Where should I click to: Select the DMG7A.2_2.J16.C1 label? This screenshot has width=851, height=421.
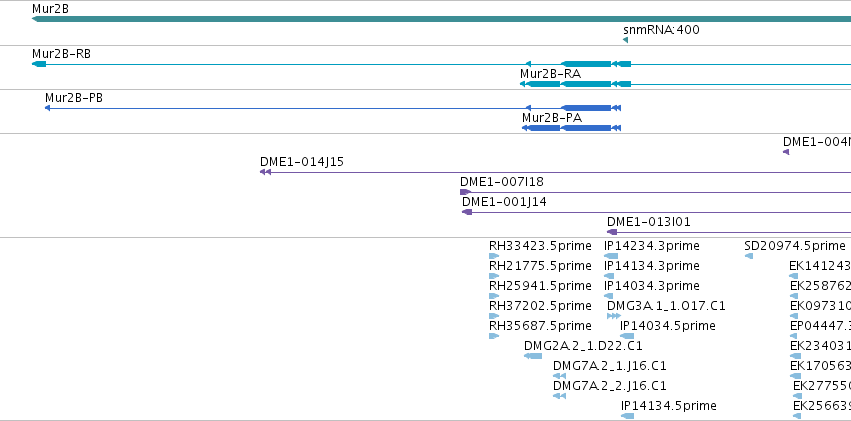(609, 386)
